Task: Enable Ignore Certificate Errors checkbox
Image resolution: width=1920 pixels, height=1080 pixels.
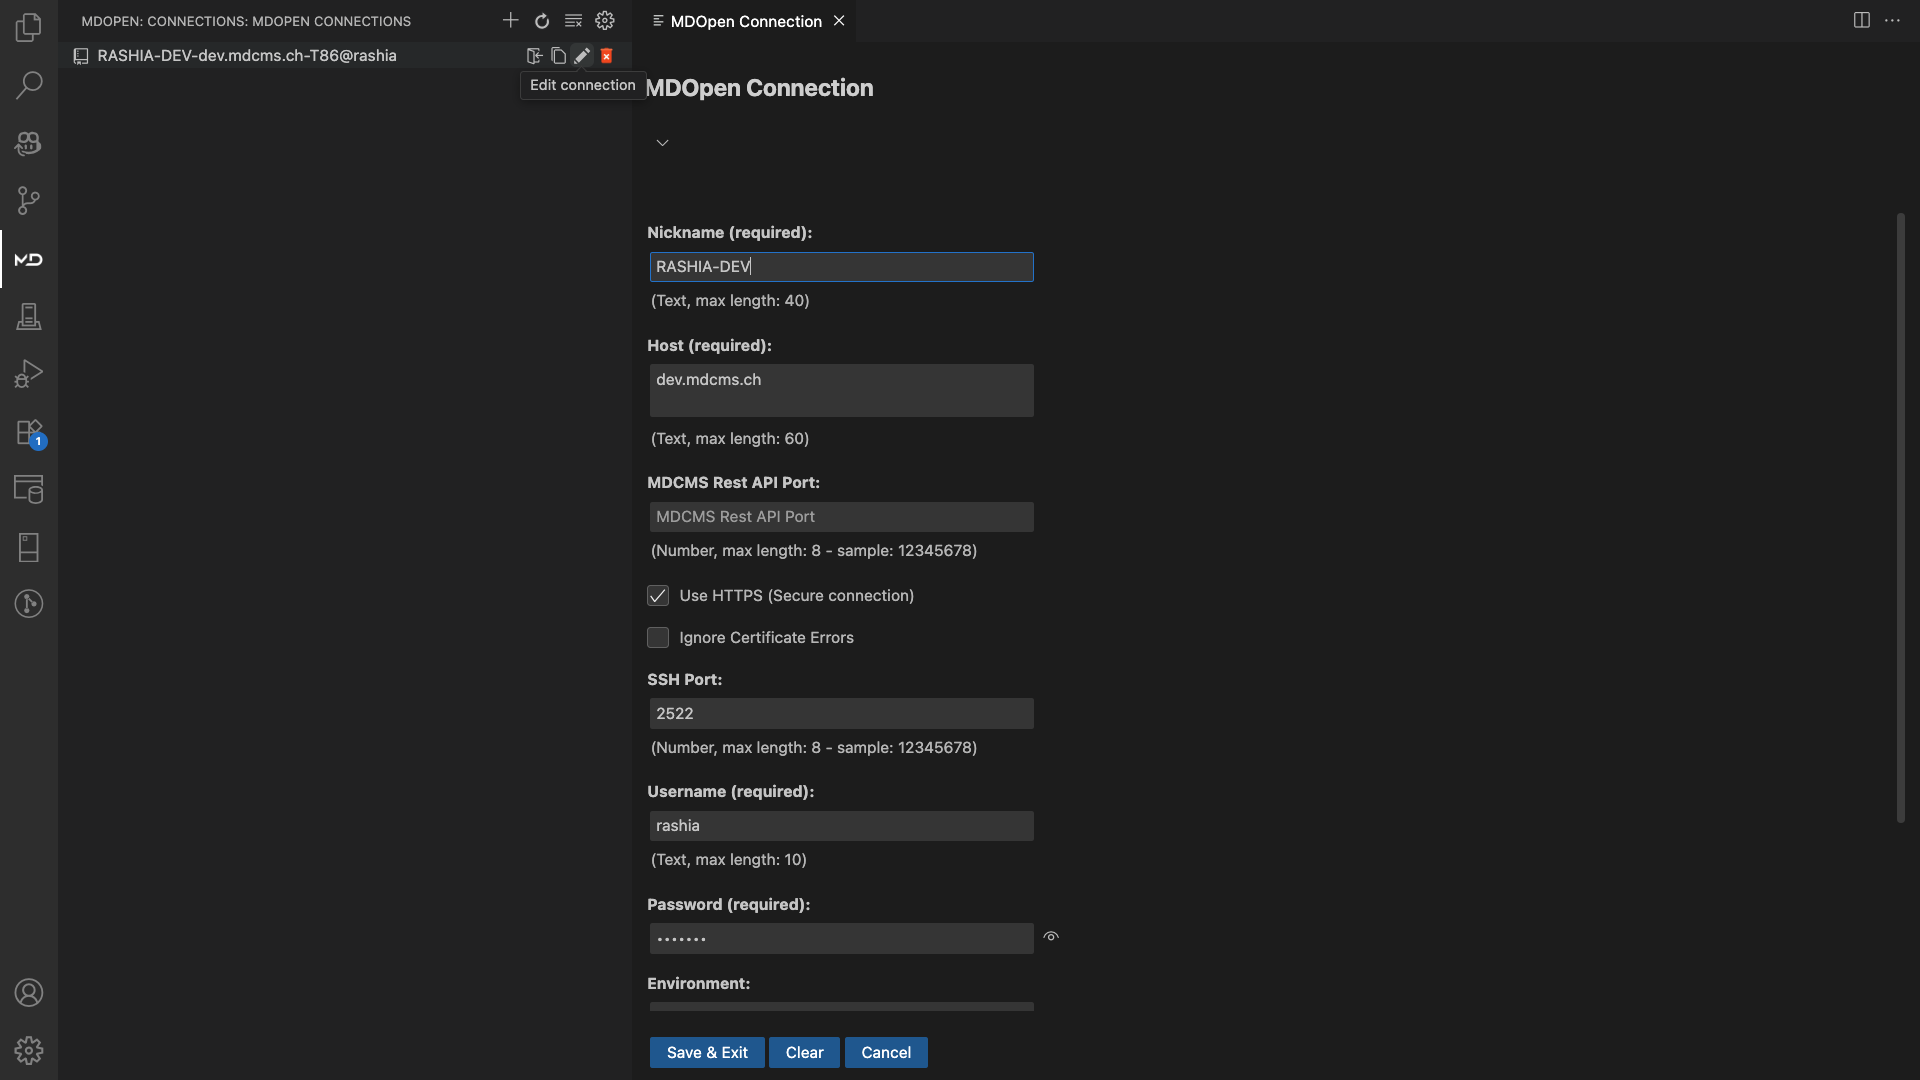Action: coord(658,638)
